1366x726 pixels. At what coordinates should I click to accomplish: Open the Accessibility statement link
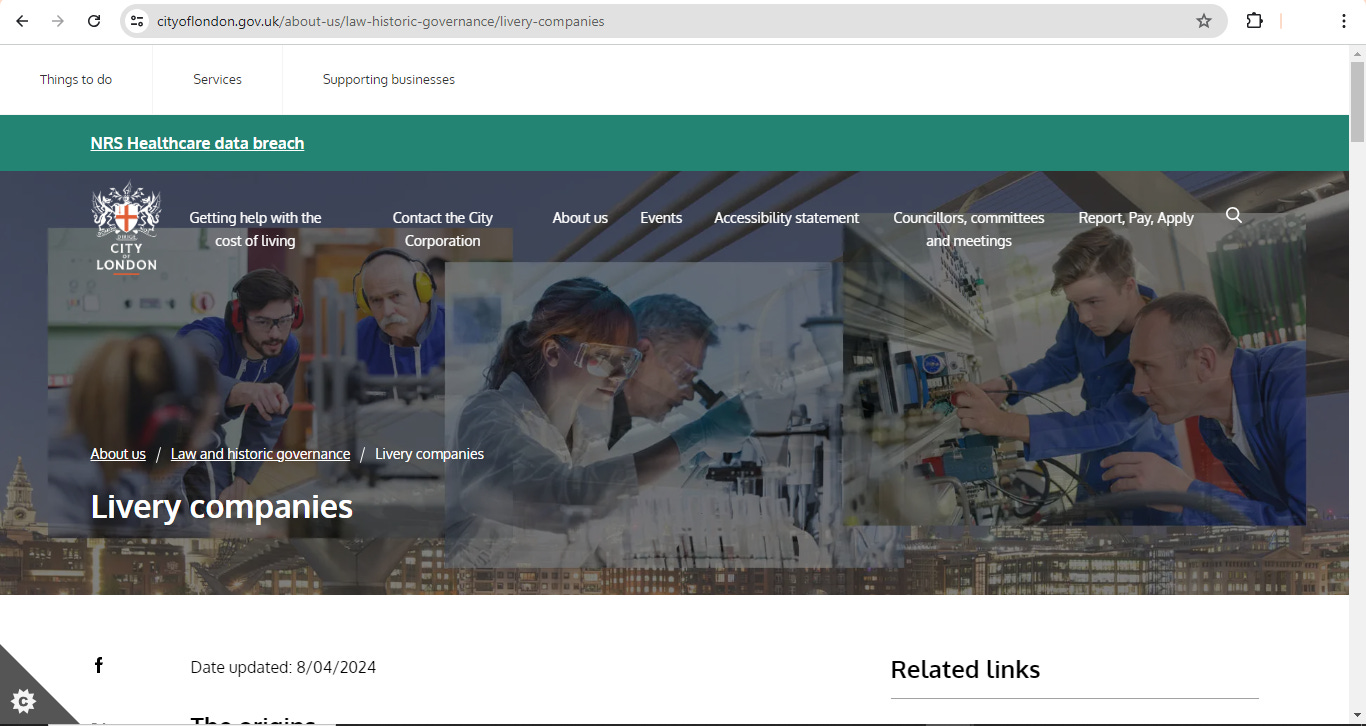tap(786, 217)
